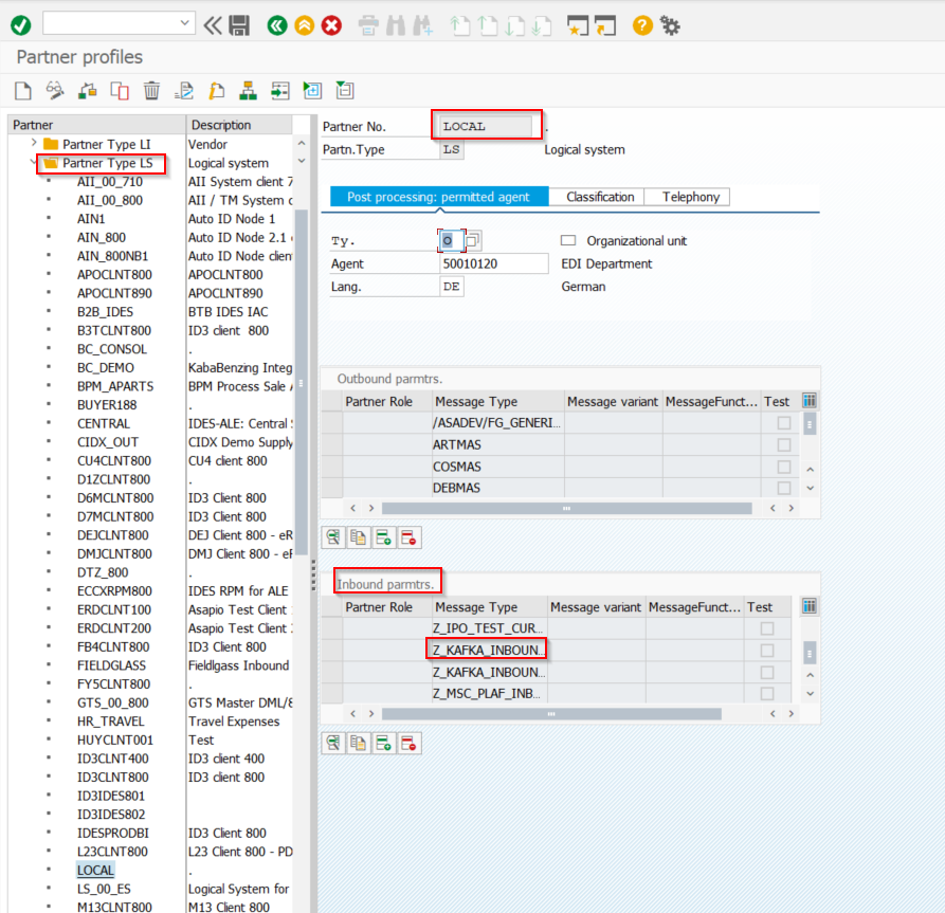Collapse the Partner Type LS folder

tap(33, 162)
